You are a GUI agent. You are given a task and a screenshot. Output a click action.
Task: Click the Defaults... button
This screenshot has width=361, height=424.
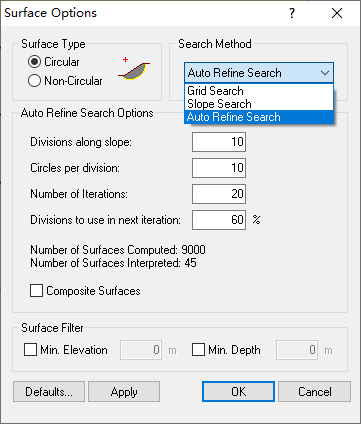click(x=49, y=392)
